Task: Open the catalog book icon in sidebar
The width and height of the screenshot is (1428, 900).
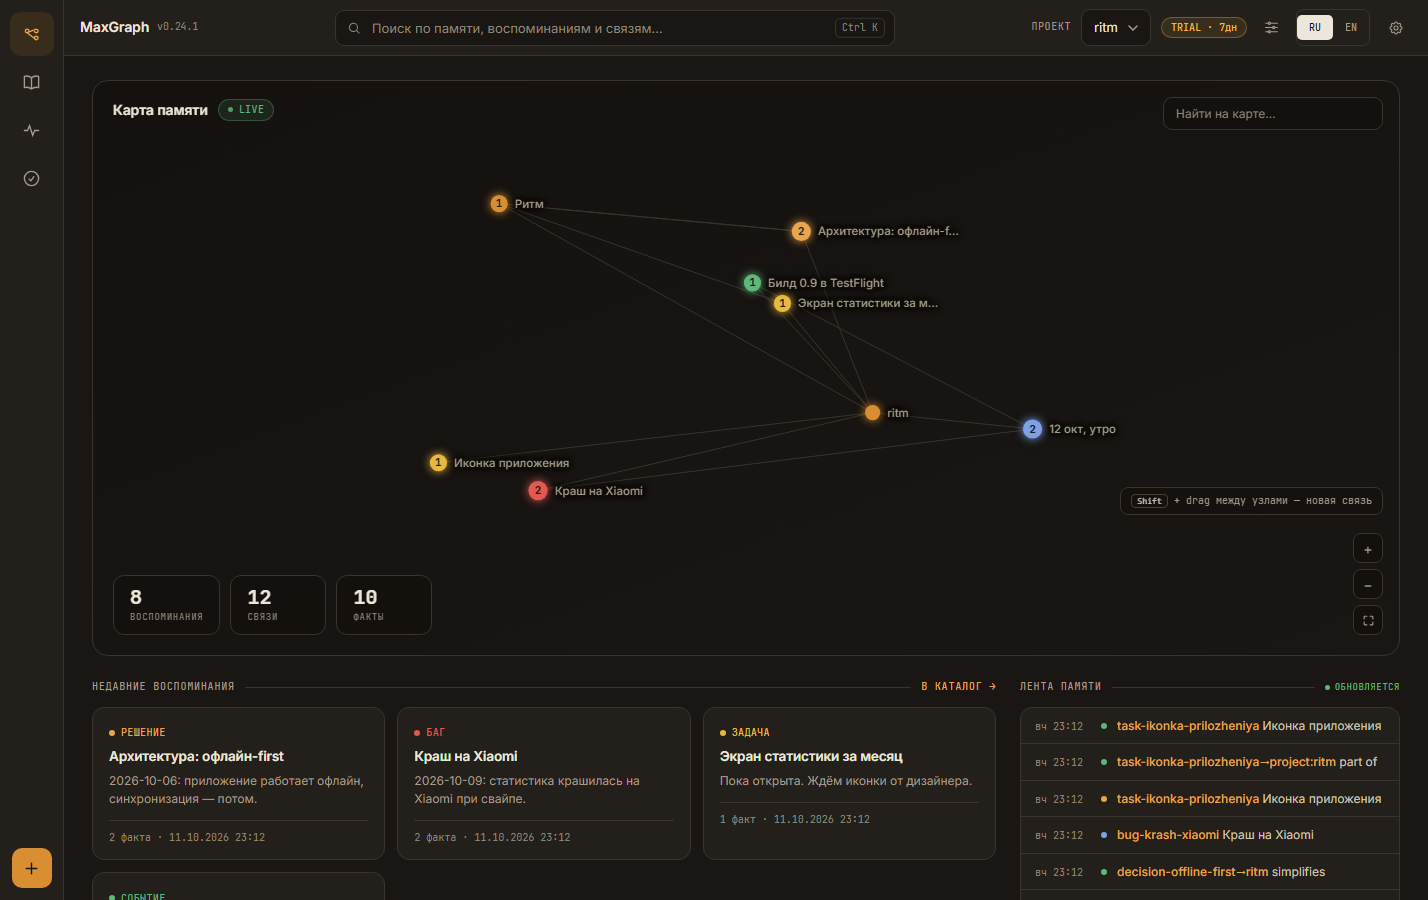Action: (x=32, y=82)
